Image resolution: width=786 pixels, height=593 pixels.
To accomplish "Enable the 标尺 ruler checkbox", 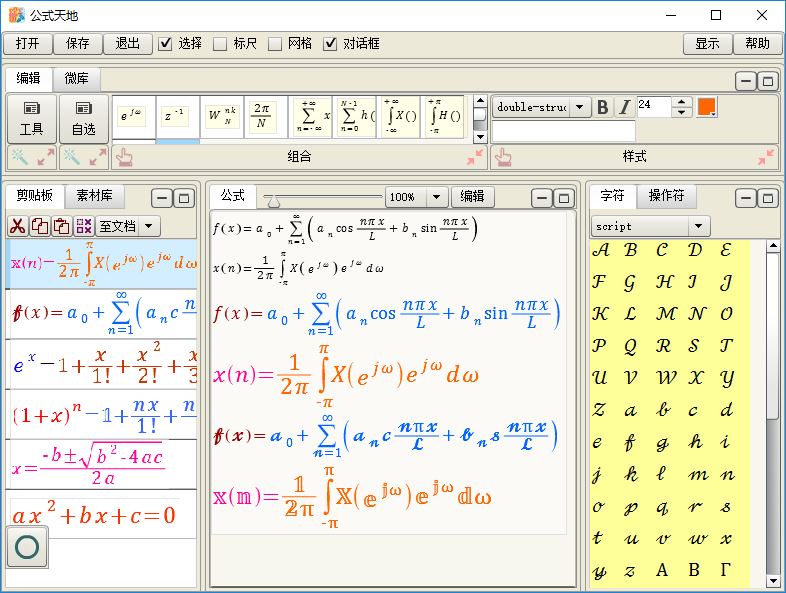I will pos(220,44).
